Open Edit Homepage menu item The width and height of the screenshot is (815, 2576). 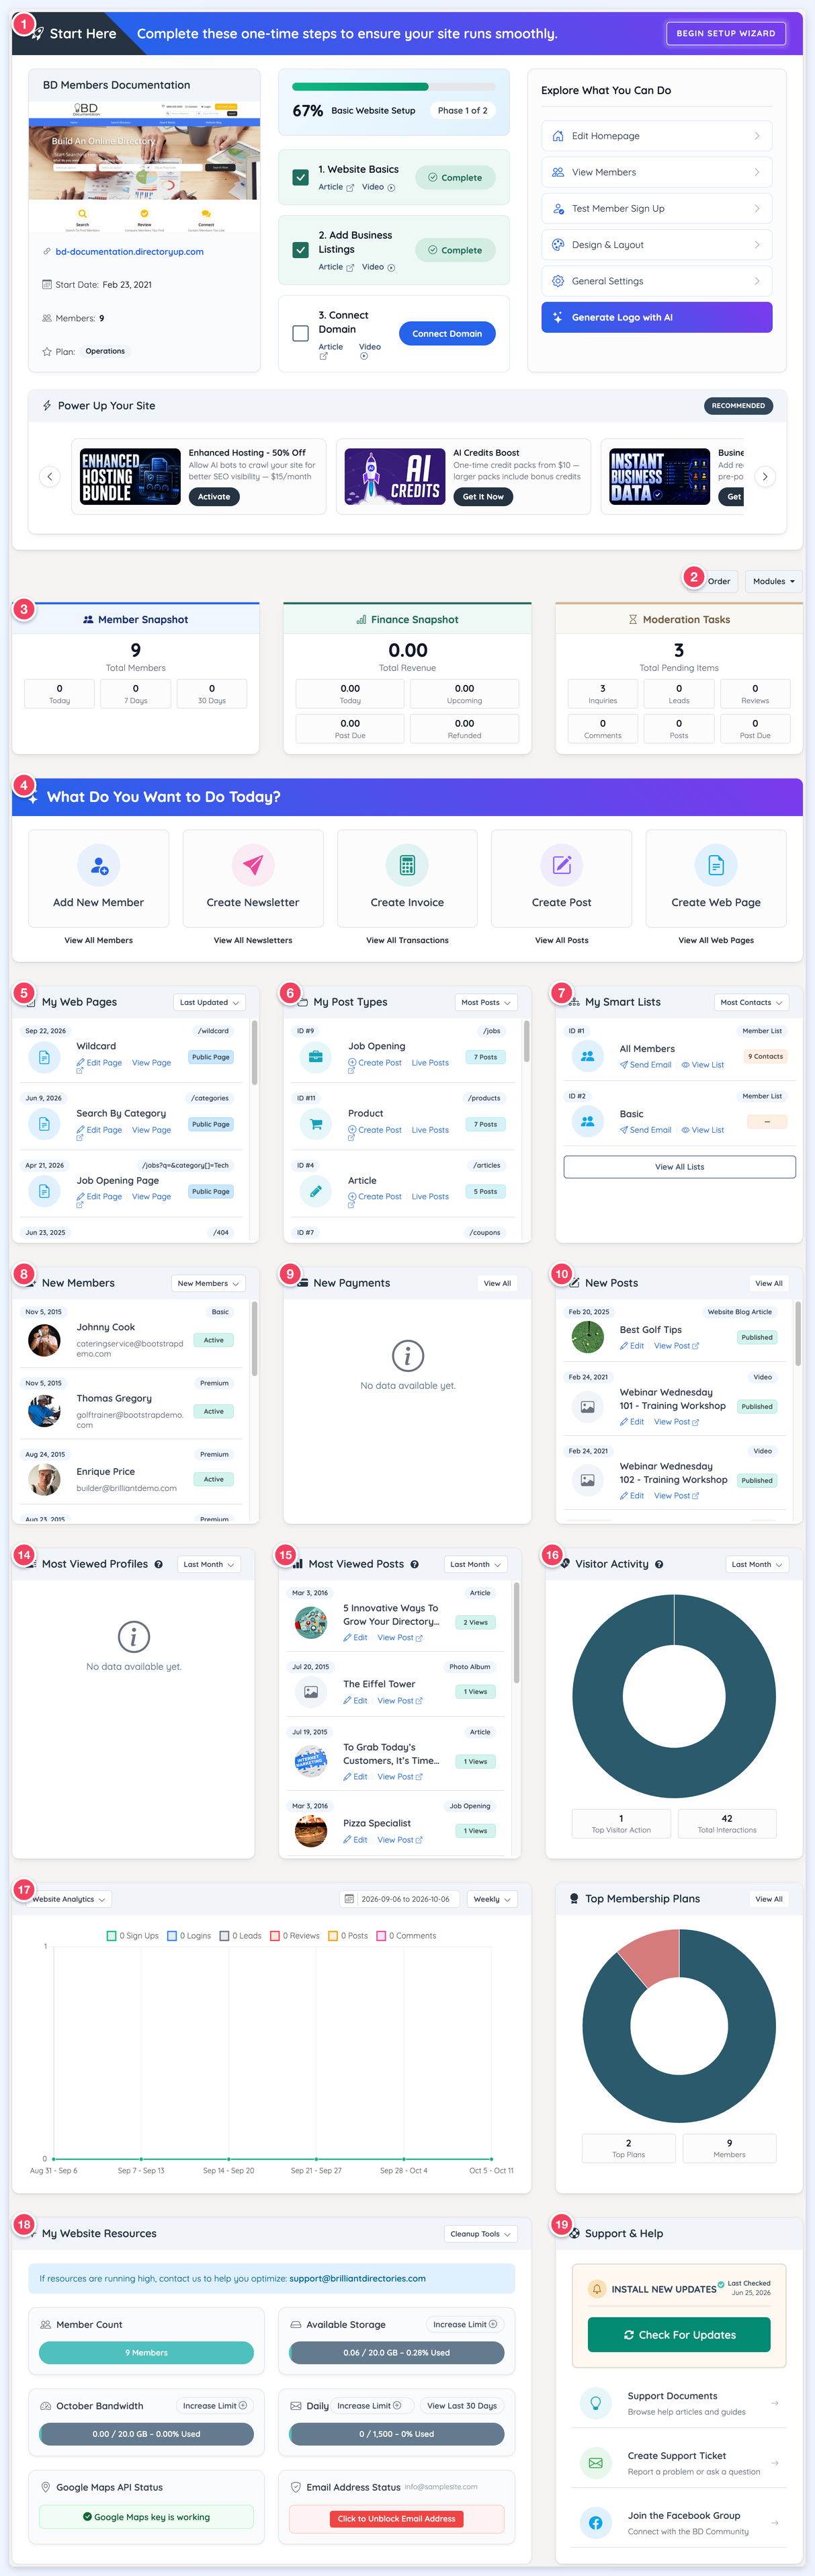tap(657, 136)
